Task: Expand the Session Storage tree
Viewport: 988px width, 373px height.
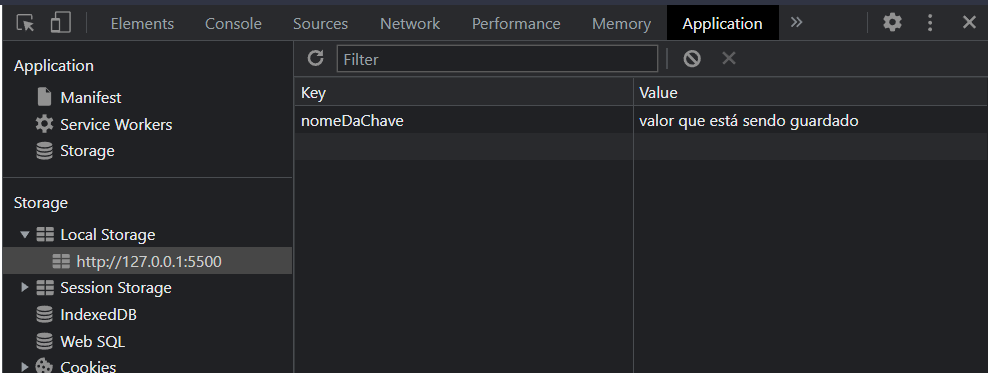Action: point(25,287)
